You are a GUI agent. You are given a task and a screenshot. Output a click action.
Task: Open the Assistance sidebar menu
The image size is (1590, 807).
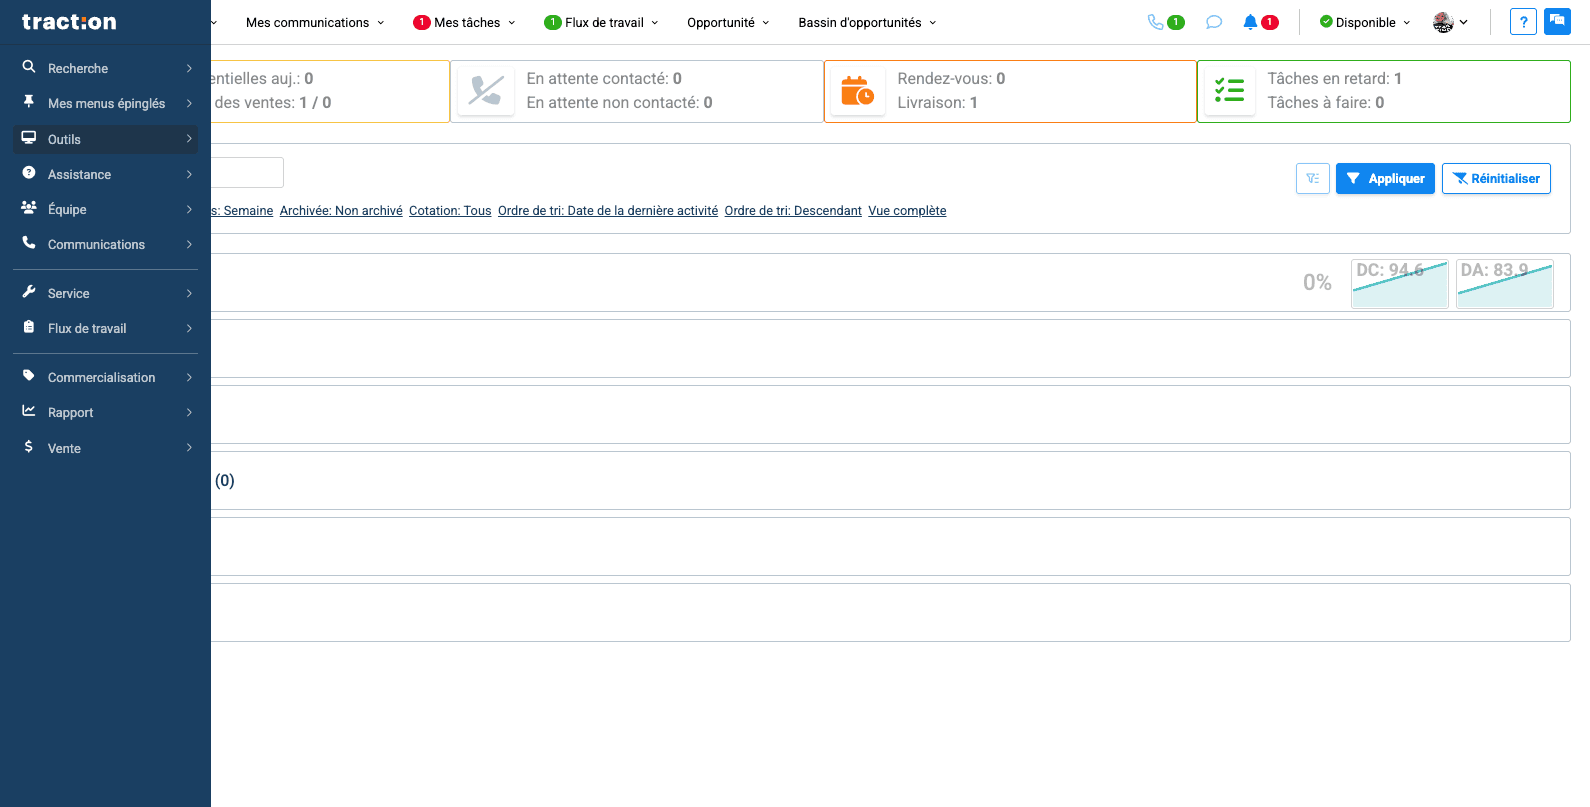click(x=106, y=174)
